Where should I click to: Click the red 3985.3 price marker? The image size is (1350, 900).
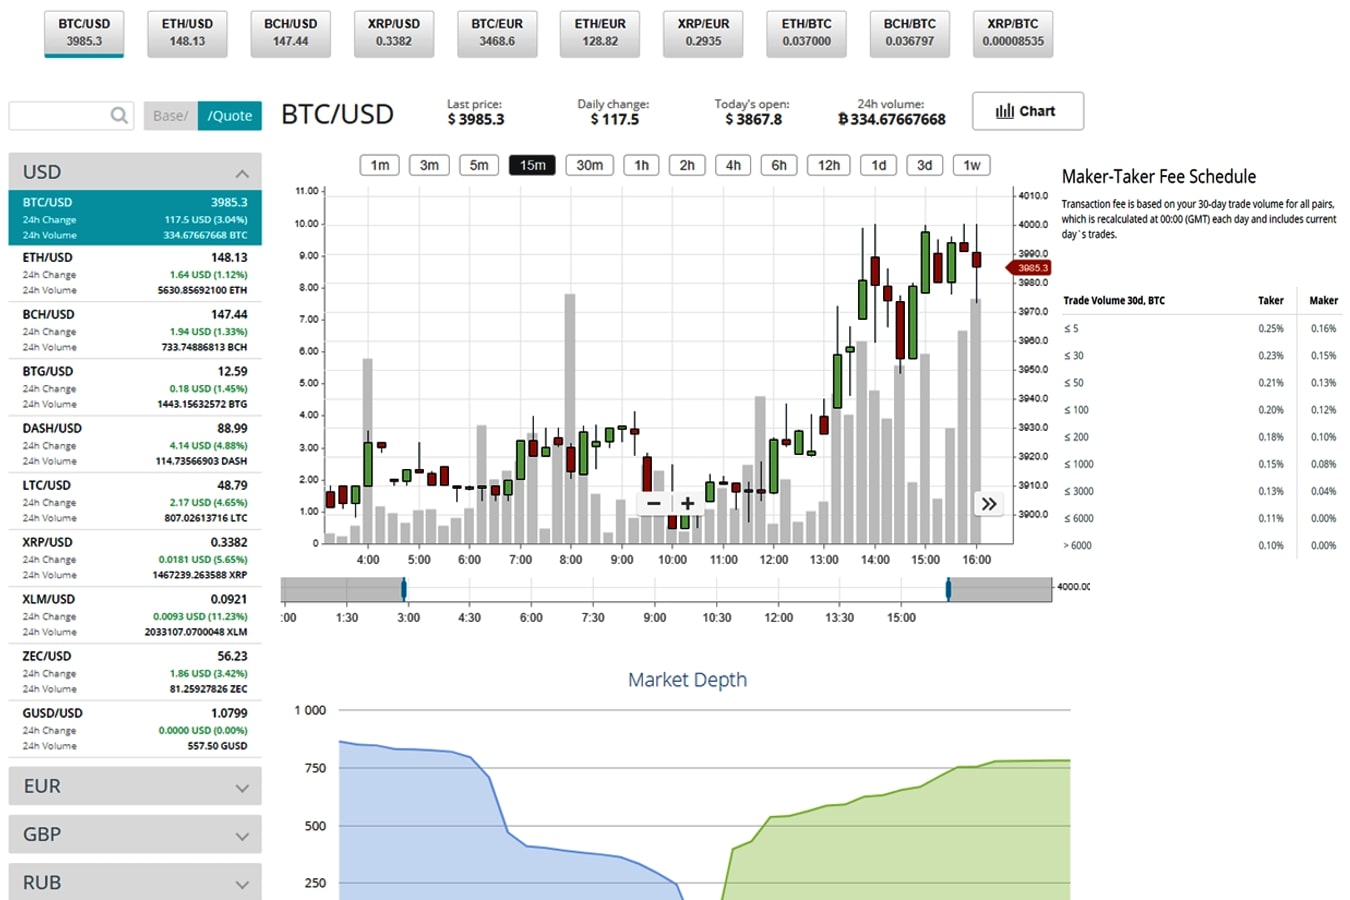[x=1029, y=268]
